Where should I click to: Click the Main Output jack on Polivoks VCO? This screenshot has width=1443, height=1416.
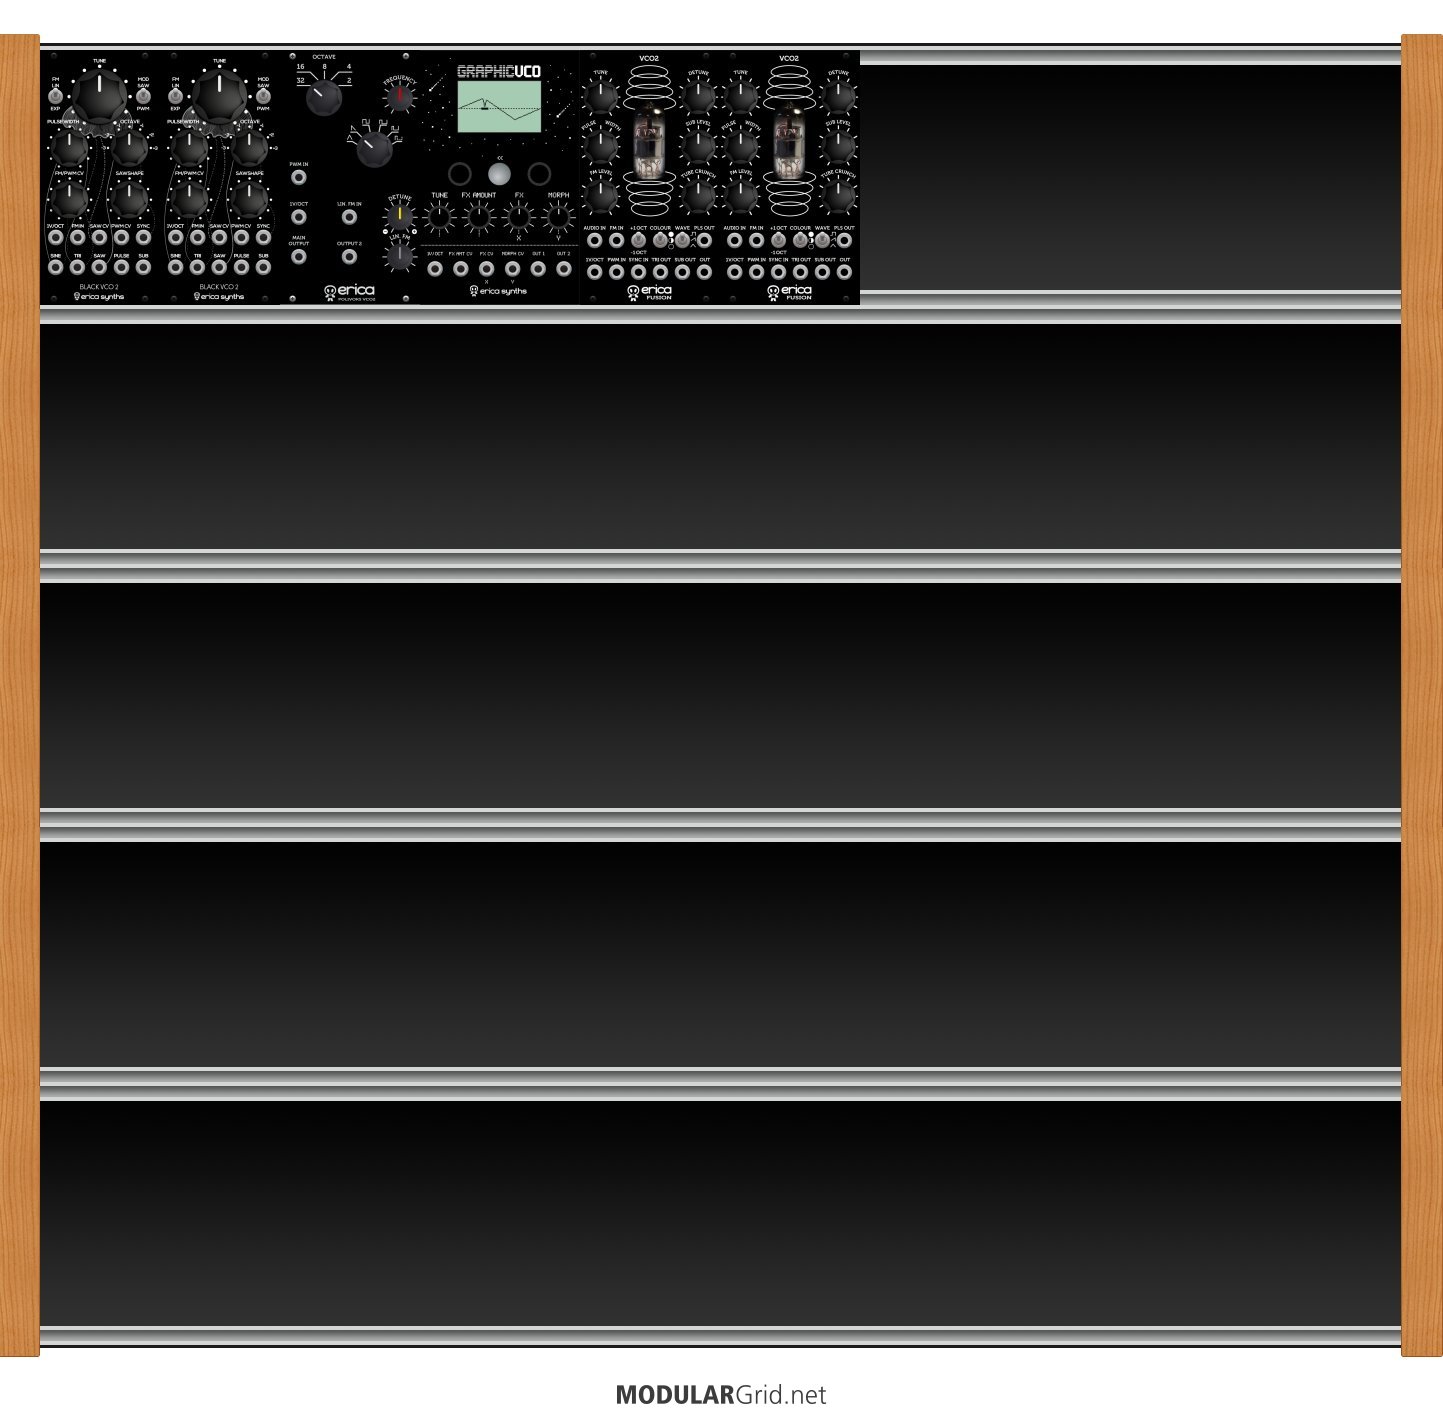[x=299, y=257]
